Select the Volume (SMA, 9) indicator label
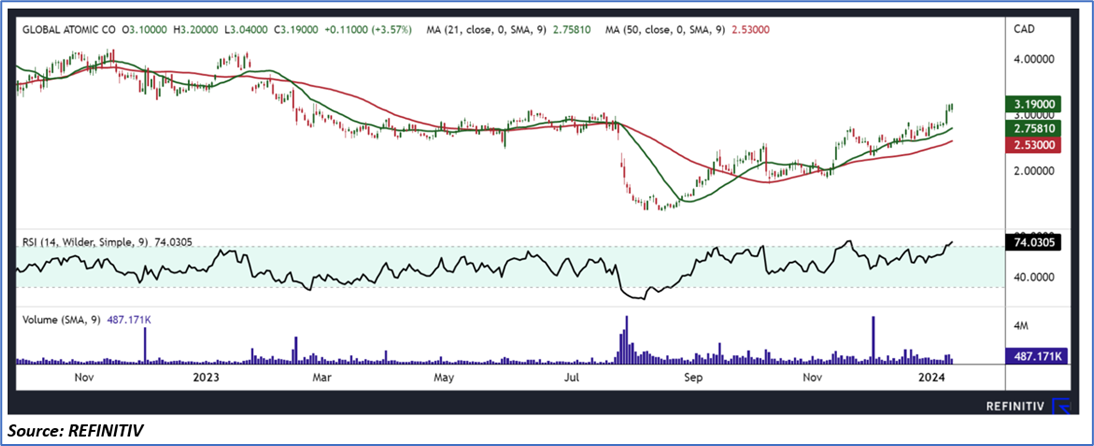This screenshot has height=446, width=1094. click(61, 319)
